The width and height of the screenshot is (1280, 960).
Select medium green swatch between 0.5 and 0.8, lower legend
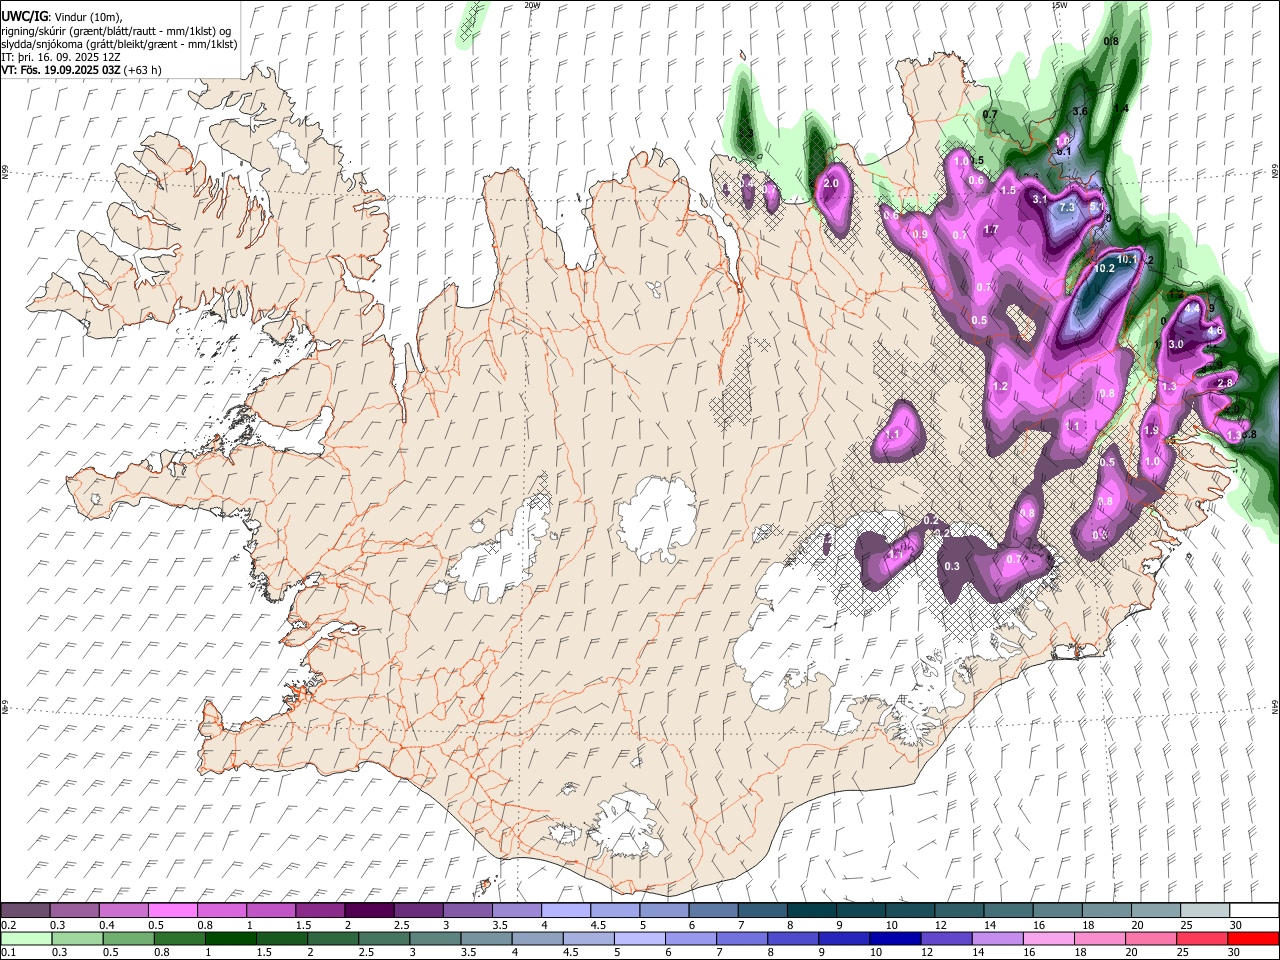click(128, 939)
